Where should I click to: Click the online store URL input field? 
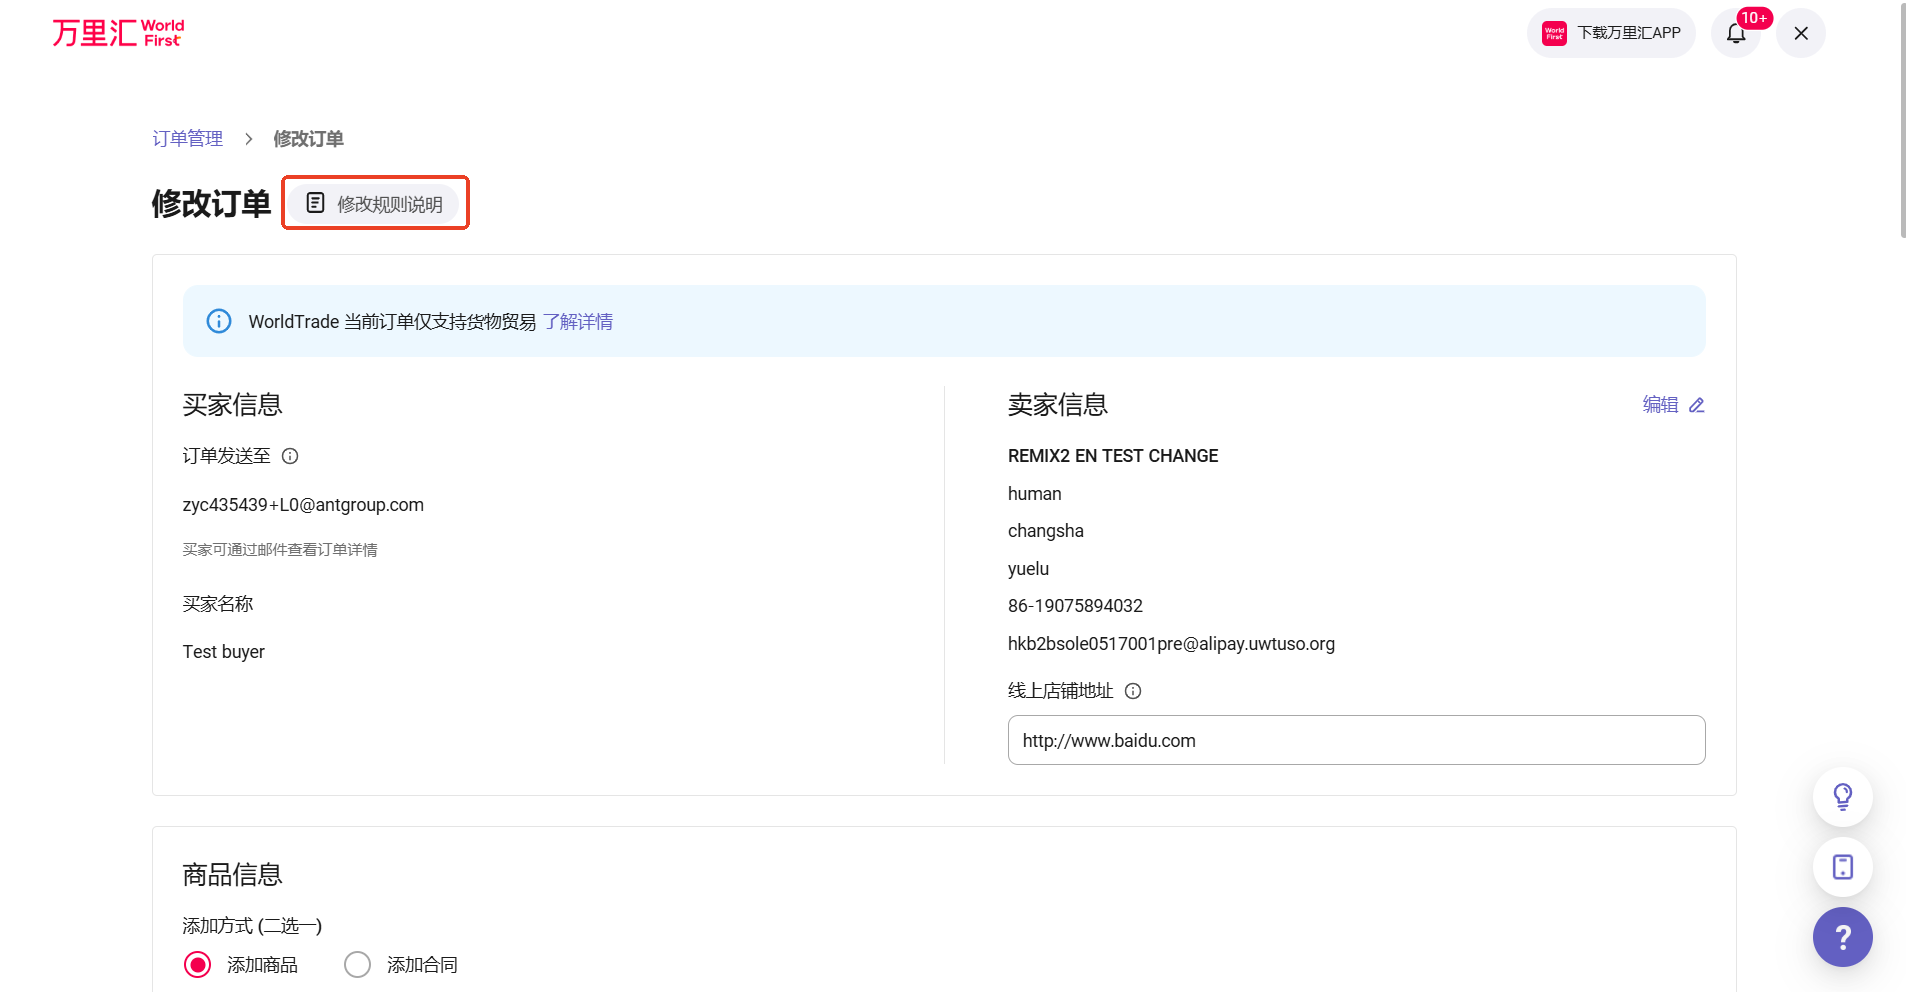click(x=1355, y=740)
